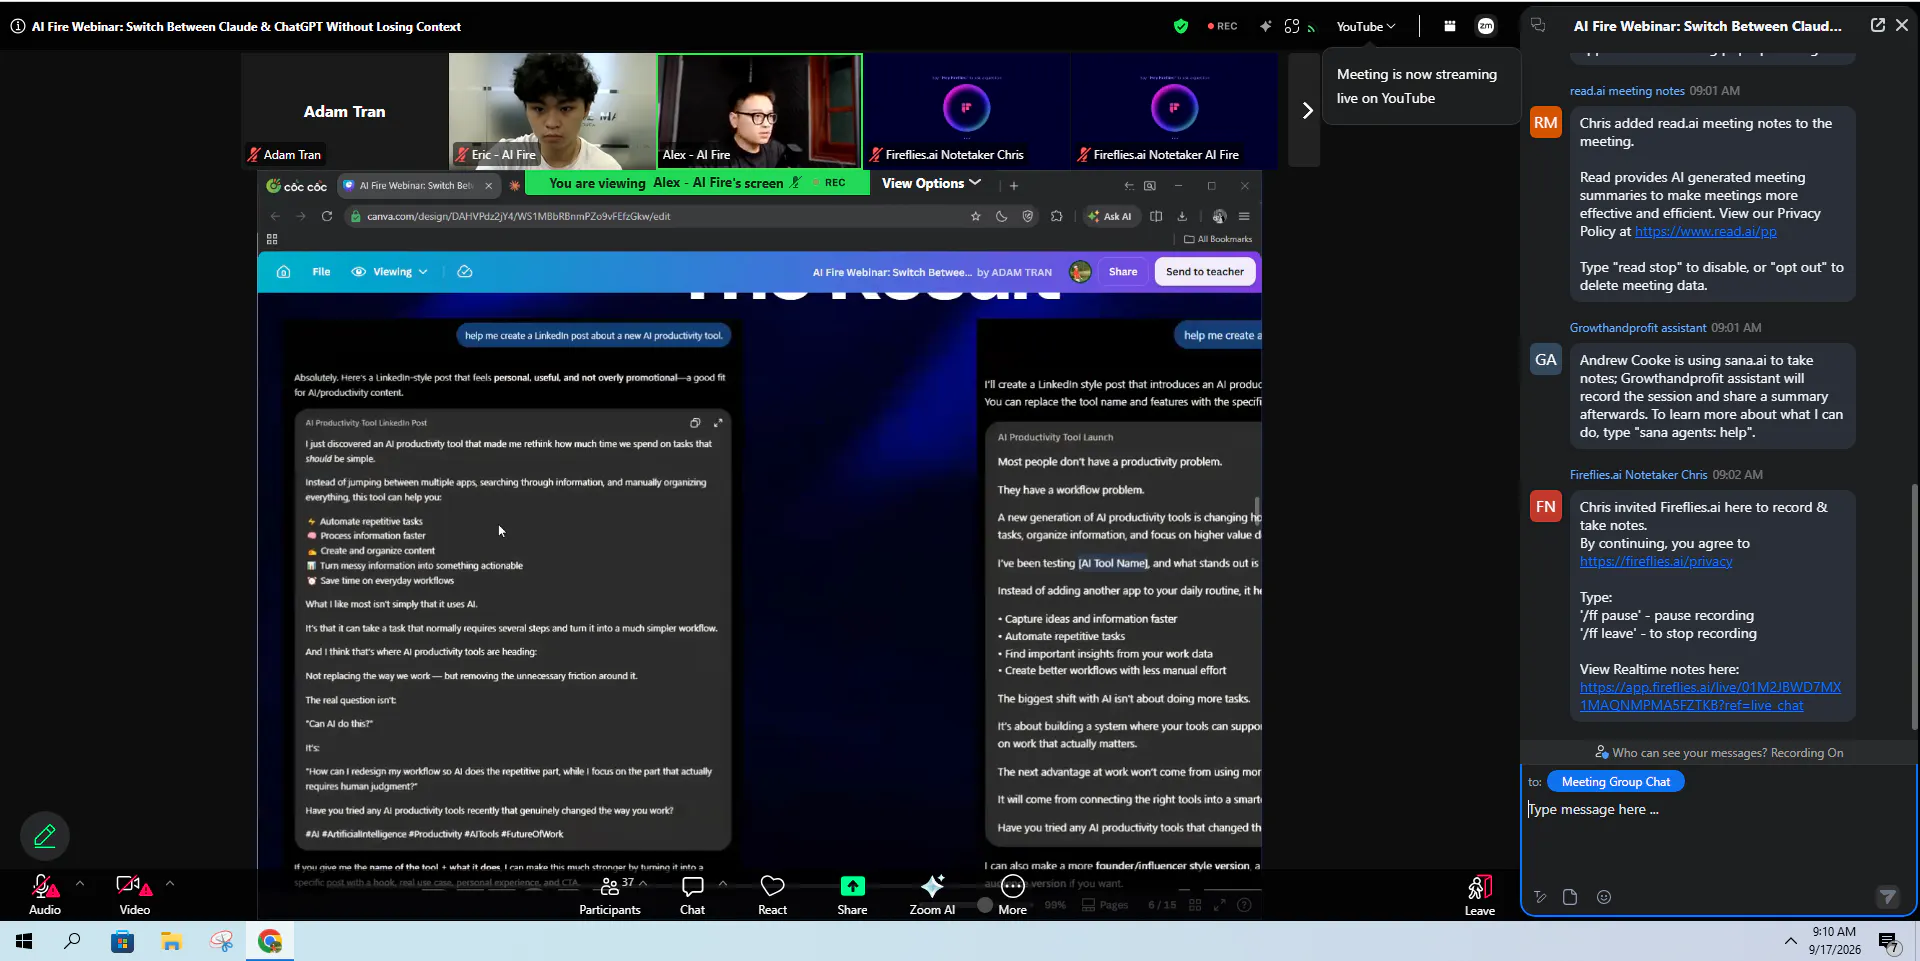Viewport: 1920px width, 961px height.
Task: Click the chat formatting icon
Action: click(1540, 897)
